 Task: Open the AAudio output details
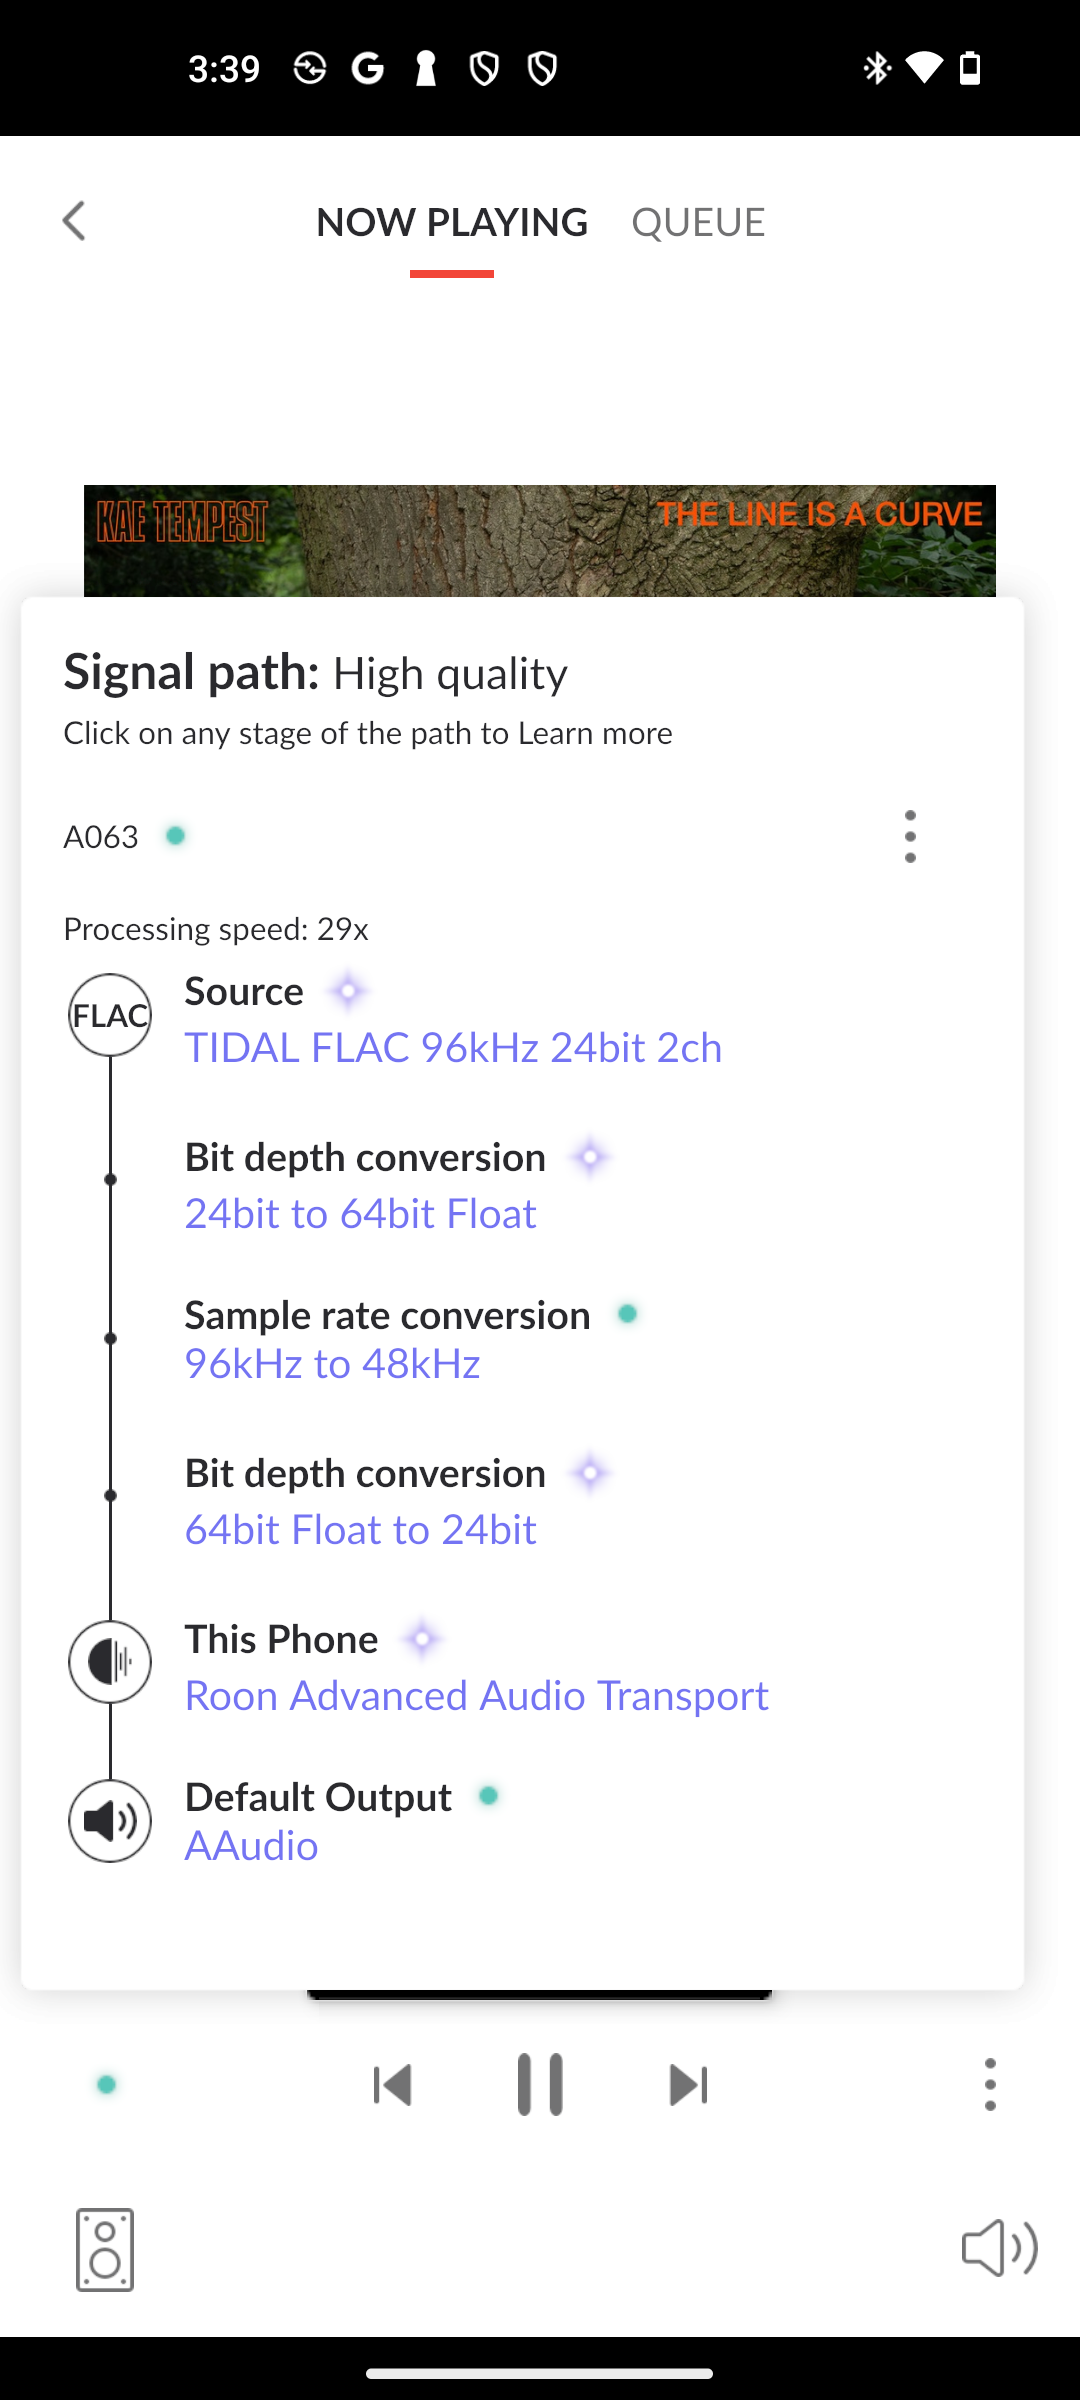(x=251, y=1845)
